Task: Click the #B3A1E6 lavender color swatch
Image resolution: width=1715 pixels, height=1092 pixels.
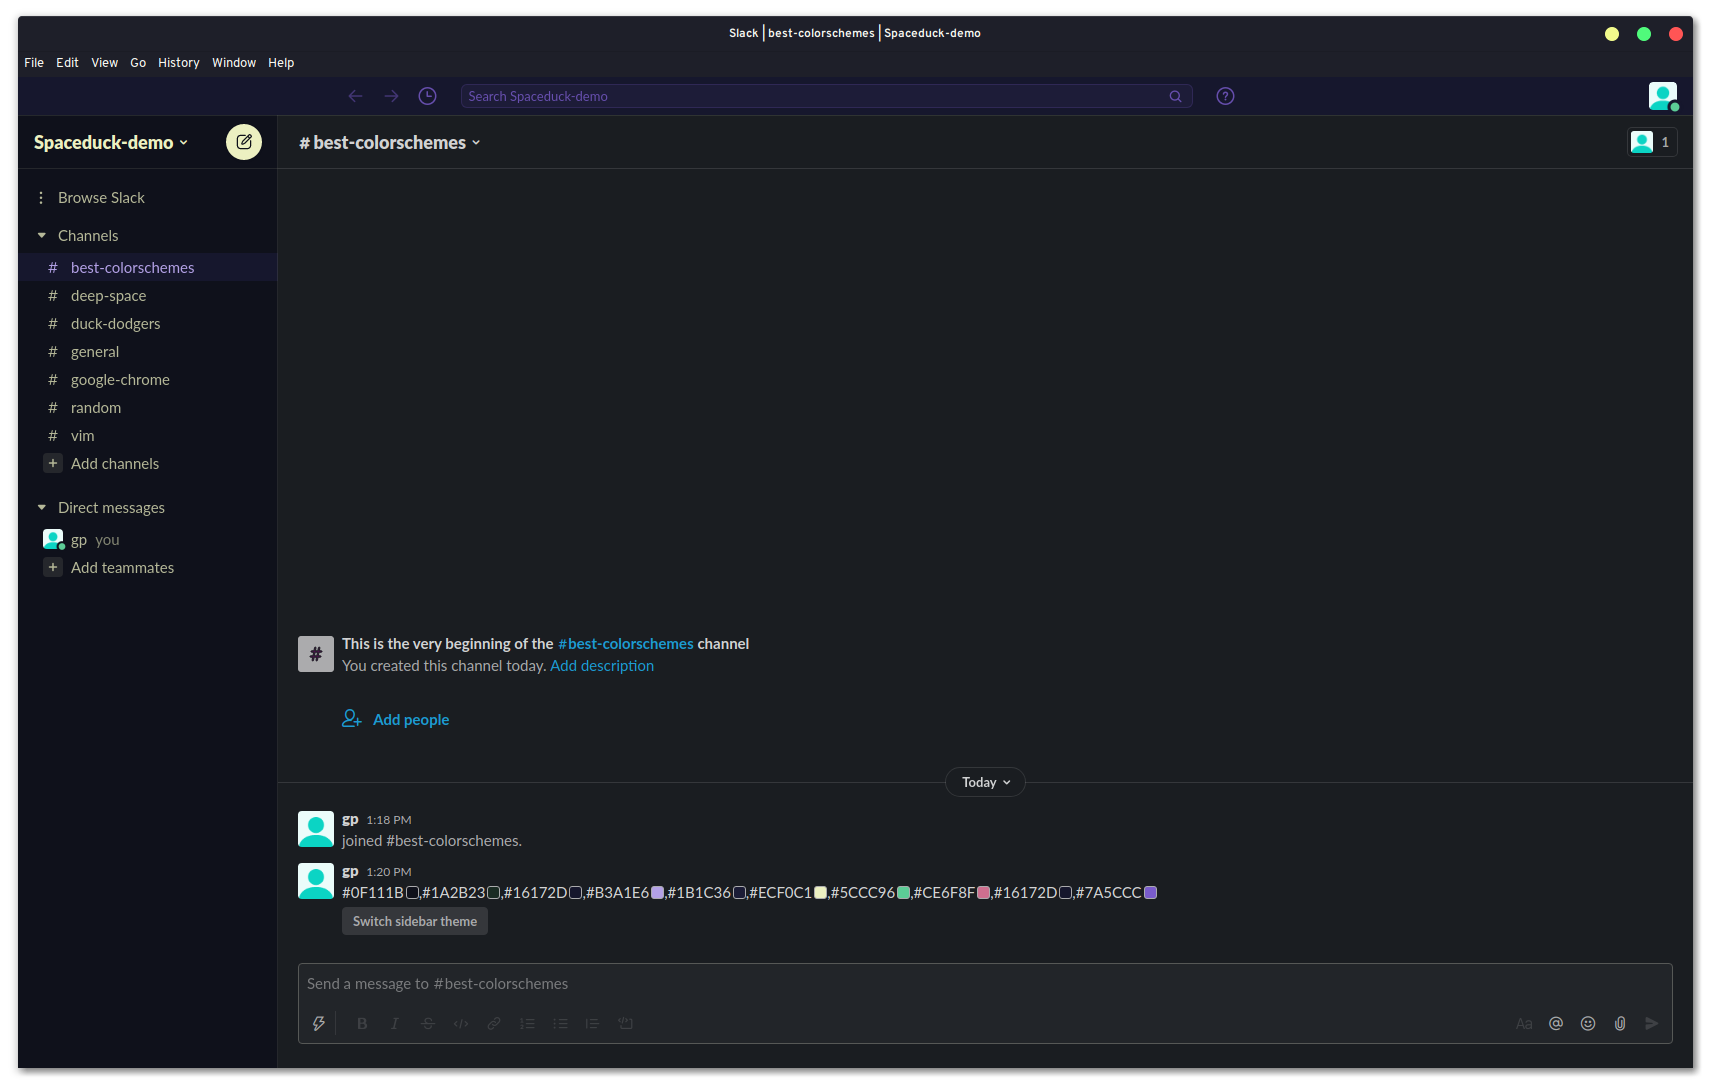Action: [658, 892]
